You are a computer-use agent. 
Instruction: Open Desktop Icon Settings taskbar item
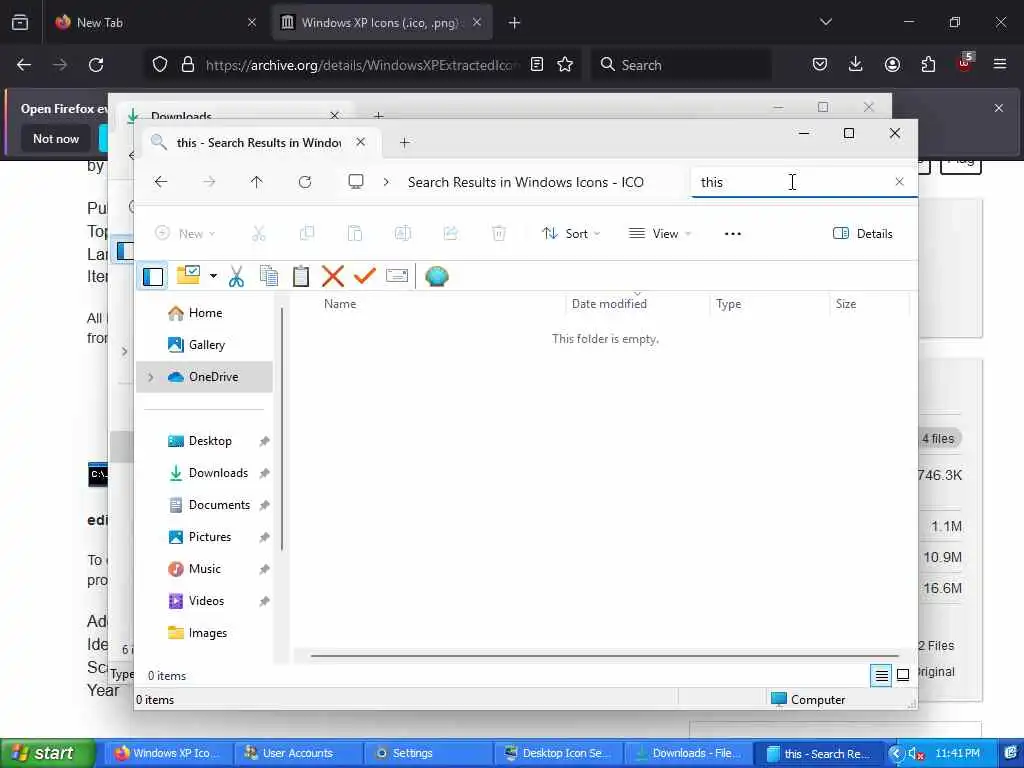point(557,754)
